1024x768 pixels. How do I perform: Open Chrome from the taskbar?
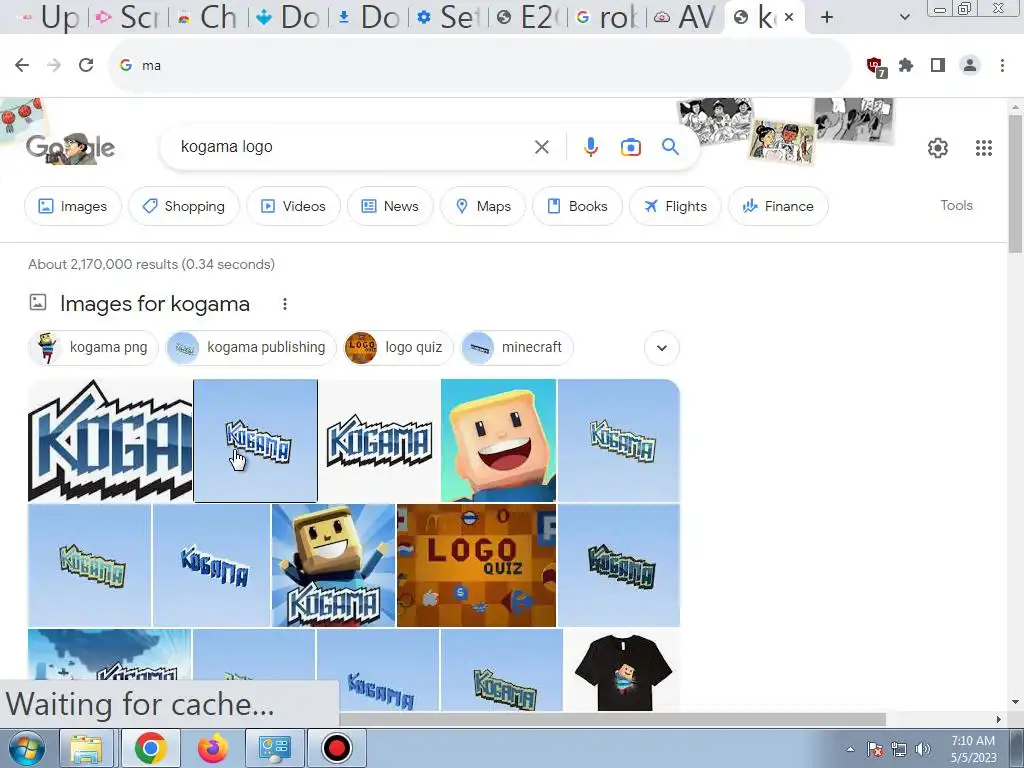click(x=150, y=748)
